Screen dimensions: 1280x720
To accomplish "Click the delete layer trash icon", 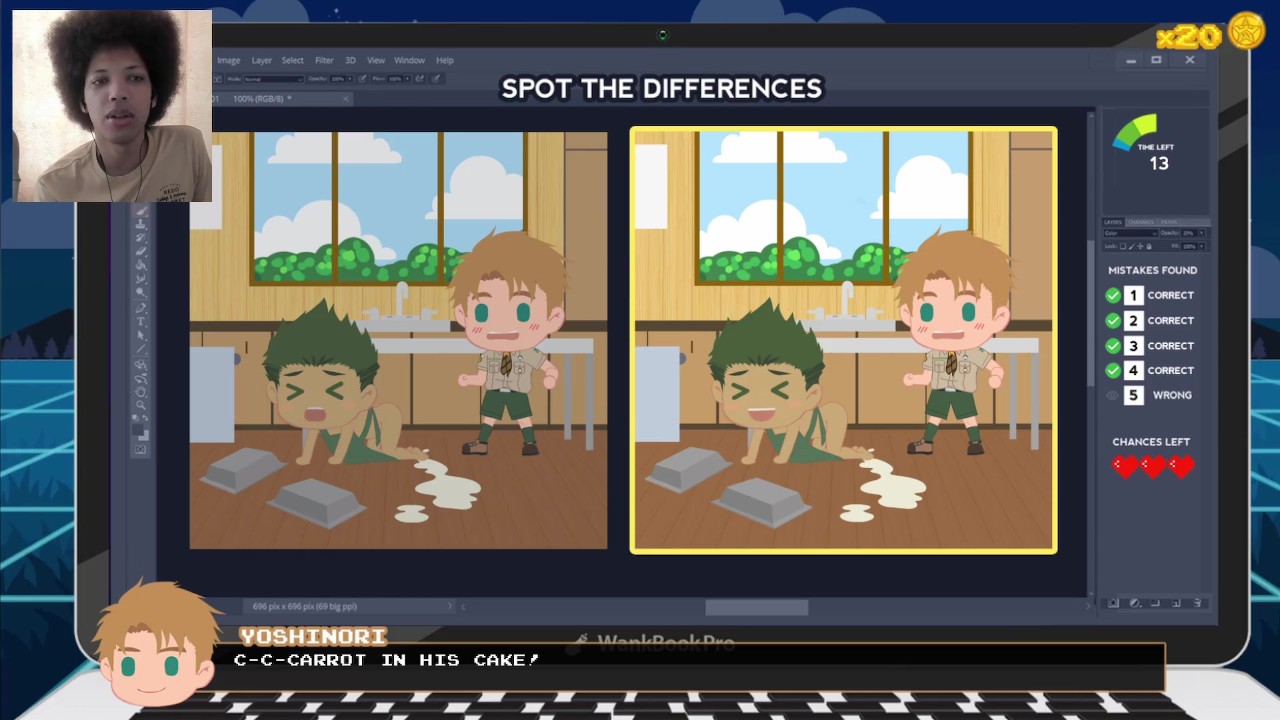I will [x=1197, y=603].
